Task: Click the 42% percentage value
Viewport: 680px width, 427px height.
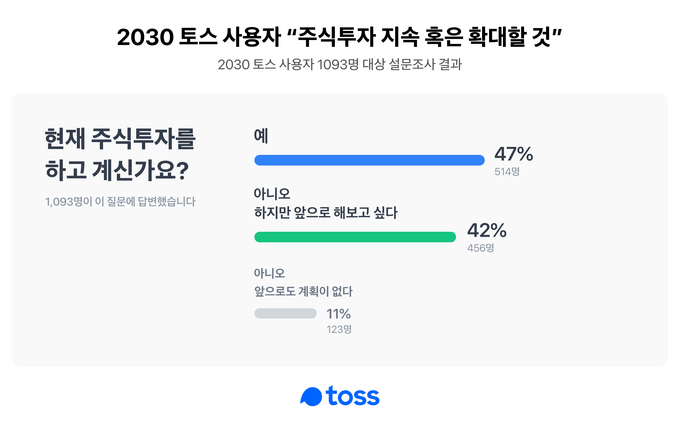Action: click(487, 231)
